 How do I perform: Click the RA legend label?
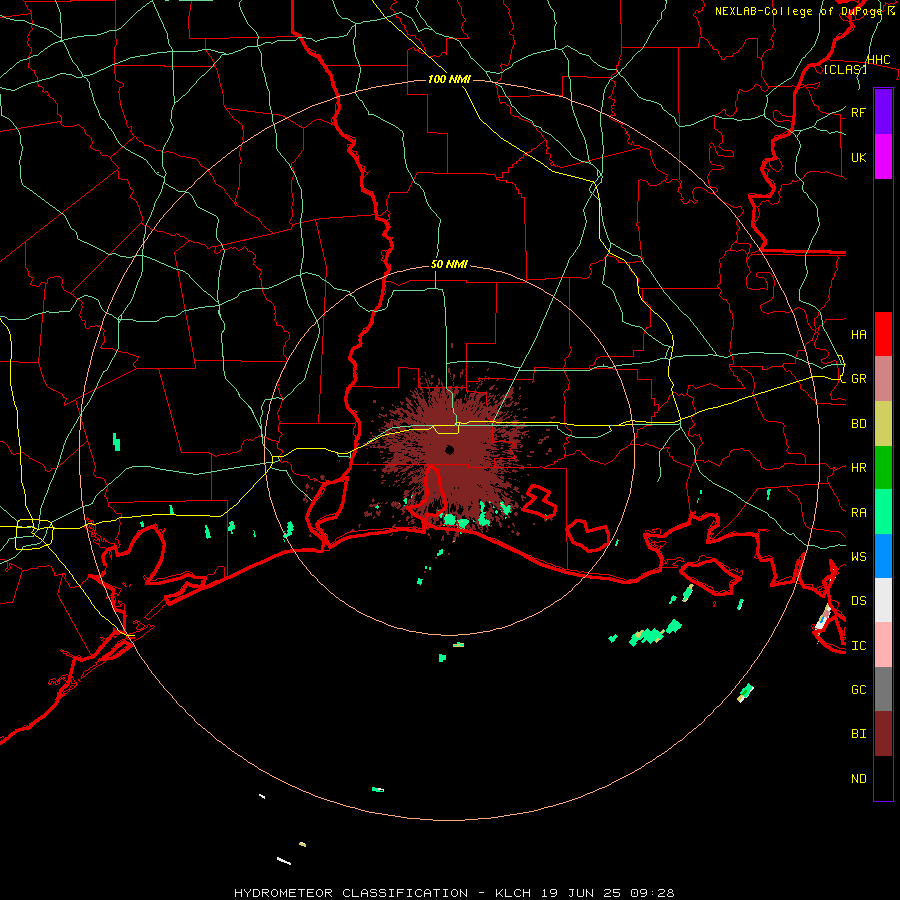pyautogui.click(x=859, y=513)
